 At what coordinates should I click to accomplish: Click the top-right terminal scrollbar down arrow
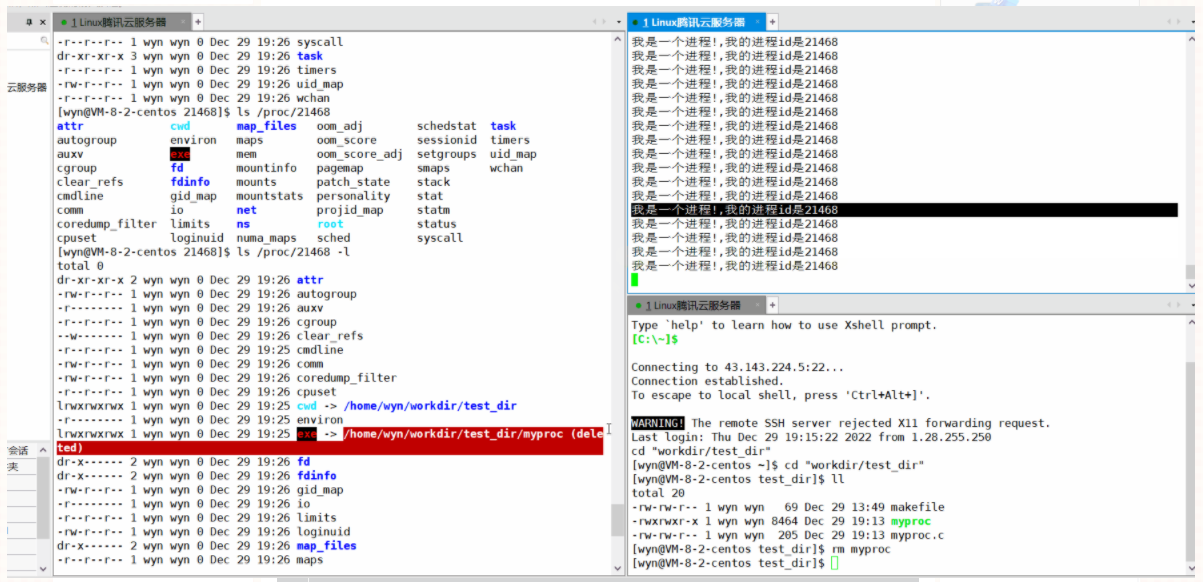(x=1190, y=286)
